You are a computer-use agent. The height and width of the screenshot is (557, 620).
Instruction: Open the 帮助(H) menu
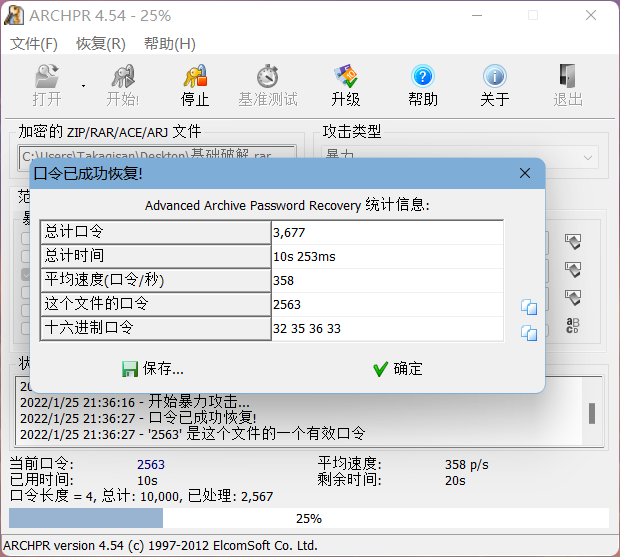coord(170,43)
